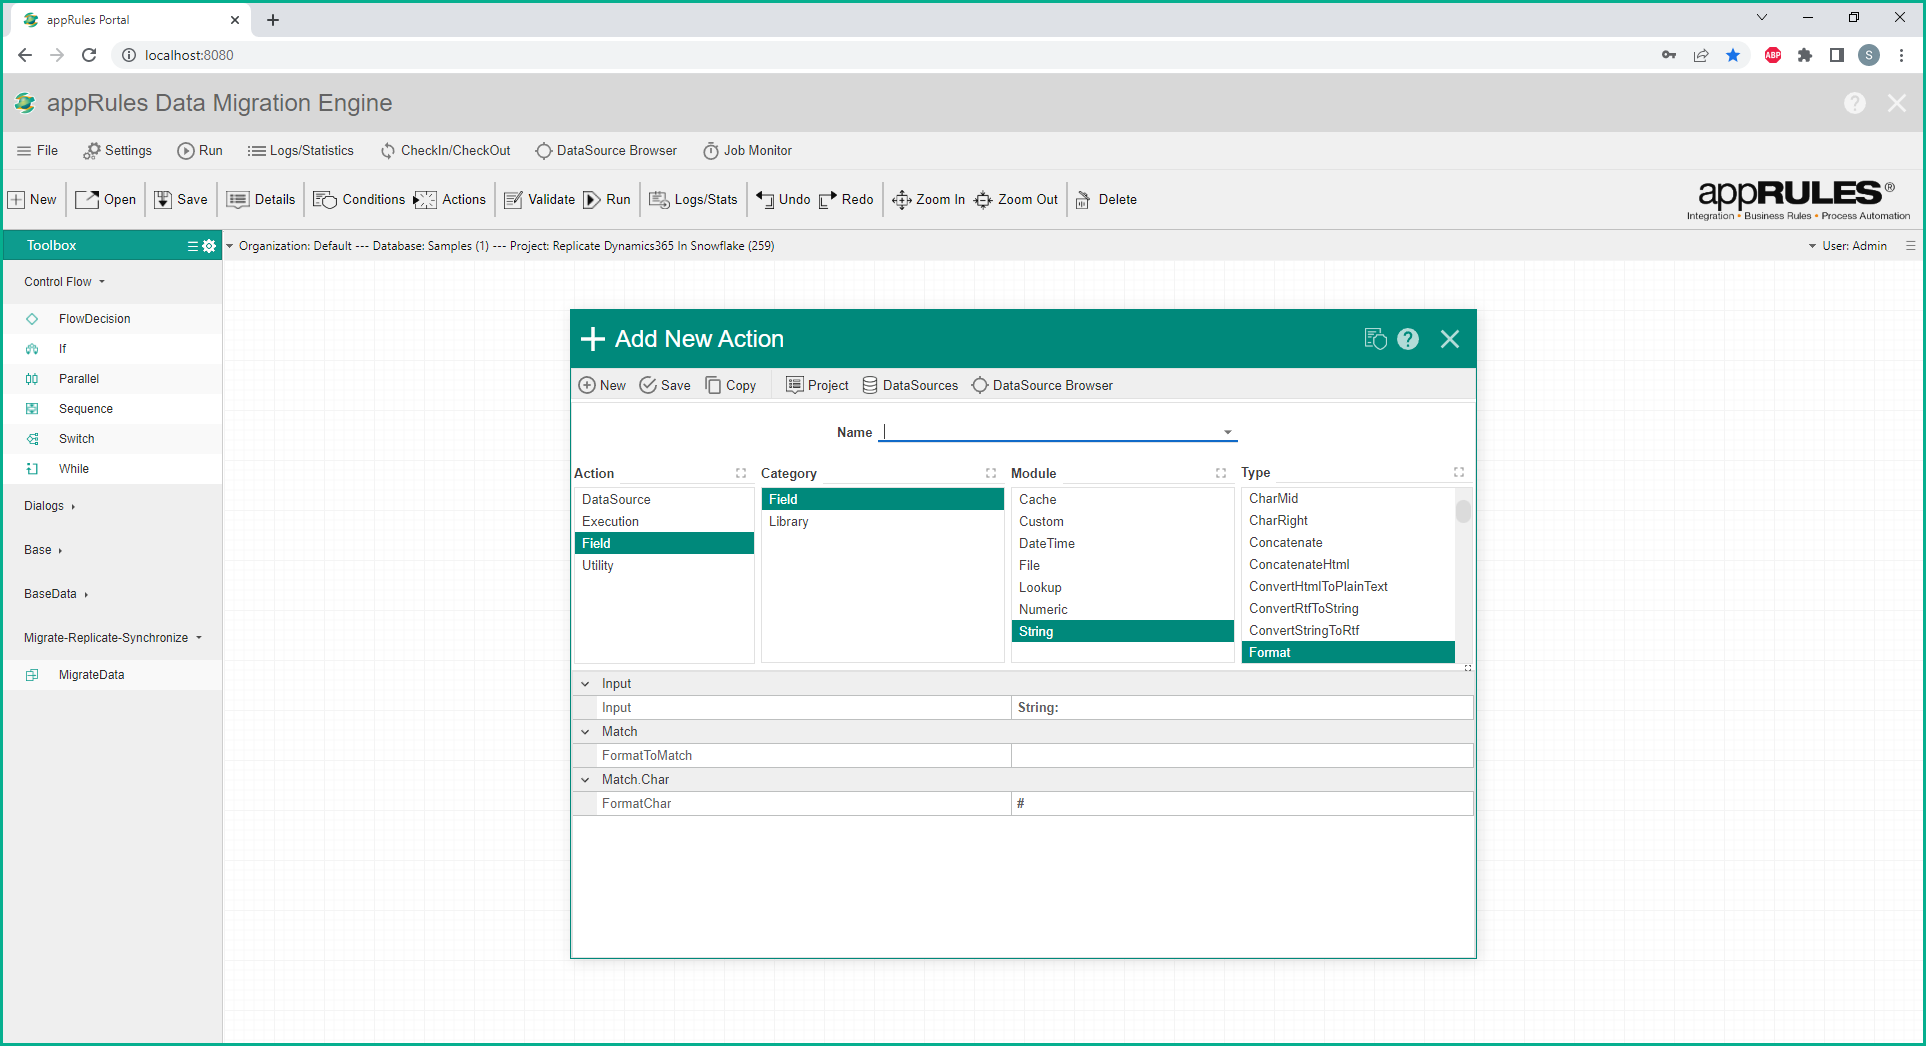
Task: Click the FormatChar value field
Action: coord(1242,804)
